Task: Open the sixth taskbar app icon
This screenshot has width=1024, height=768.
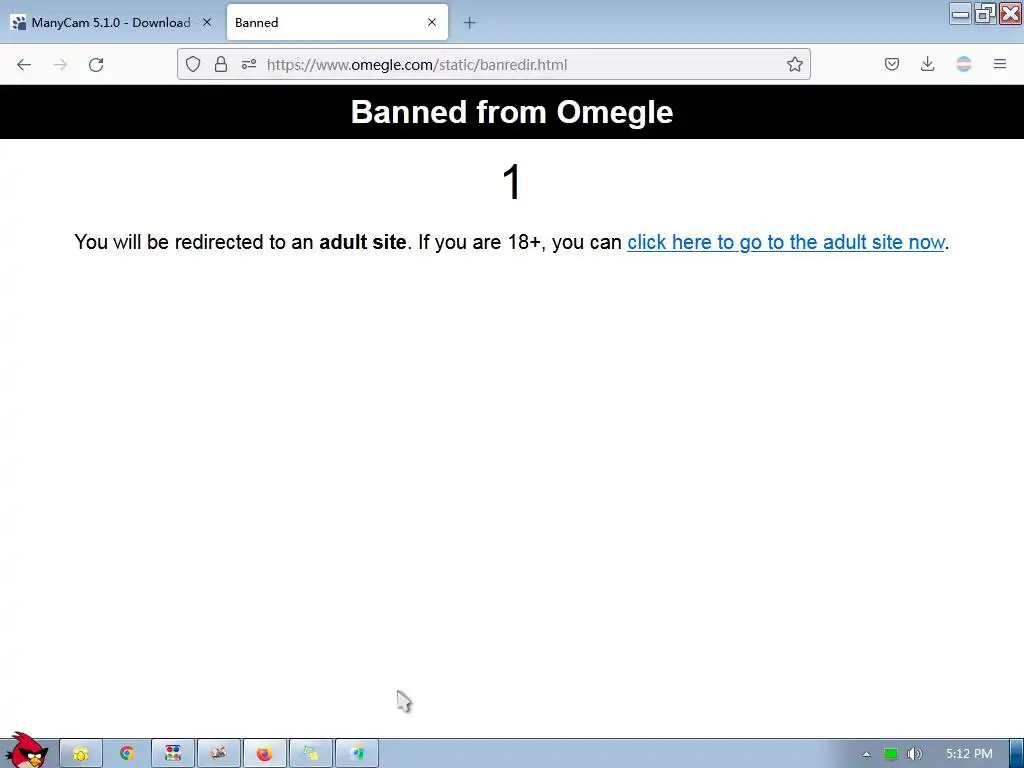Action: (x=311, y=754)
